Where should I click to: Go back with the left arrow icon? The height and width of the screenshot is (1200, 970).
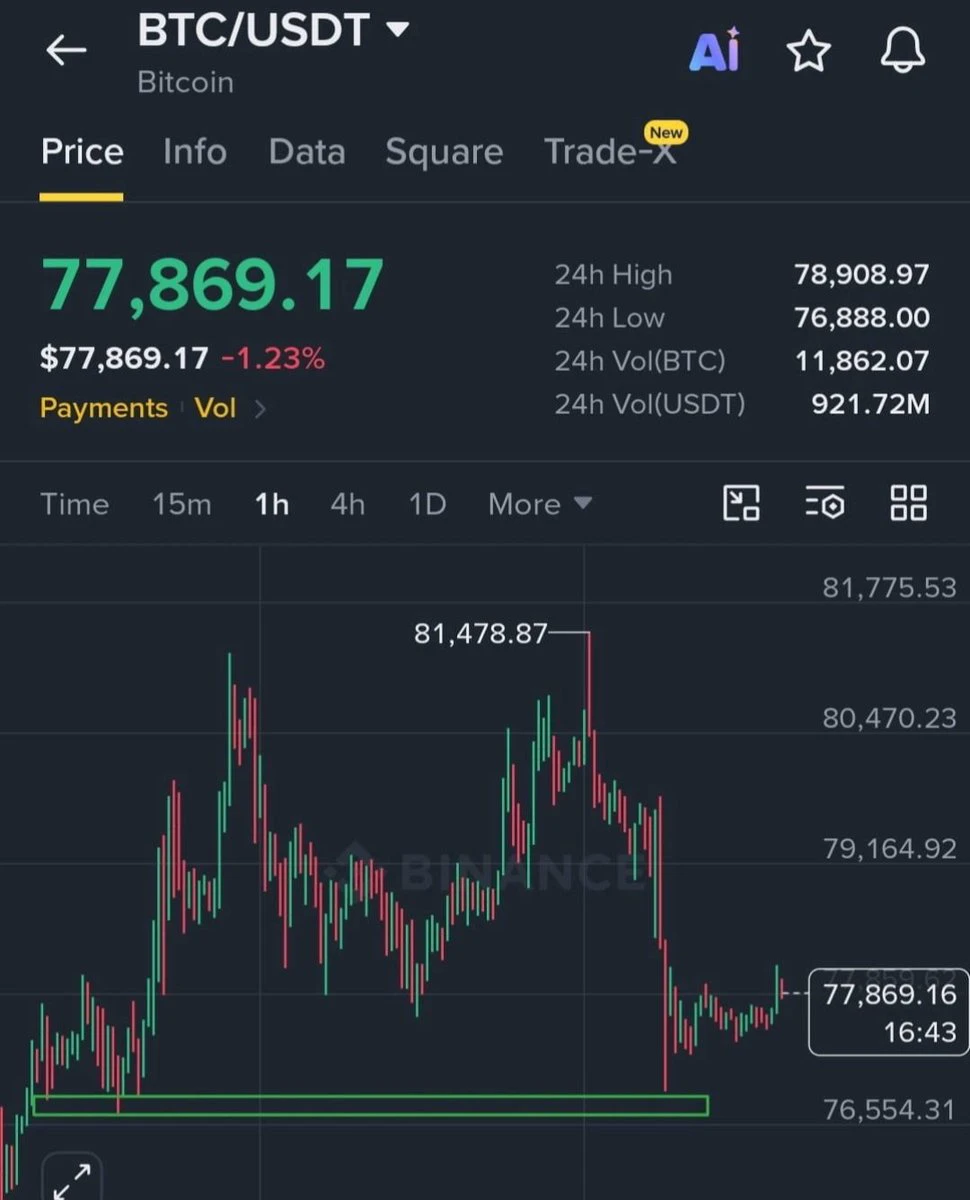(66, 50)
